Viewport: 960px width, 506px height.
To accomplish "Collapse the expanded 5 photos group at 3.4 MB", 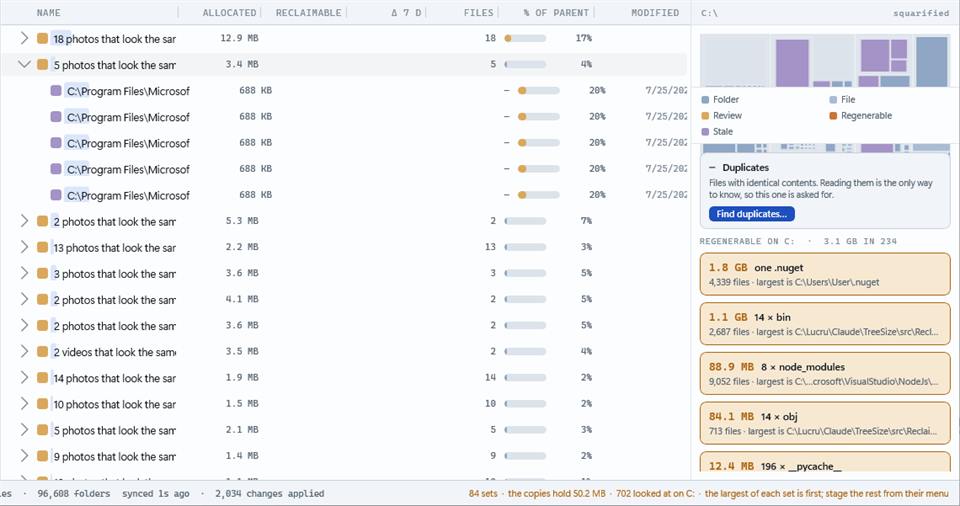I will (24, 64).
